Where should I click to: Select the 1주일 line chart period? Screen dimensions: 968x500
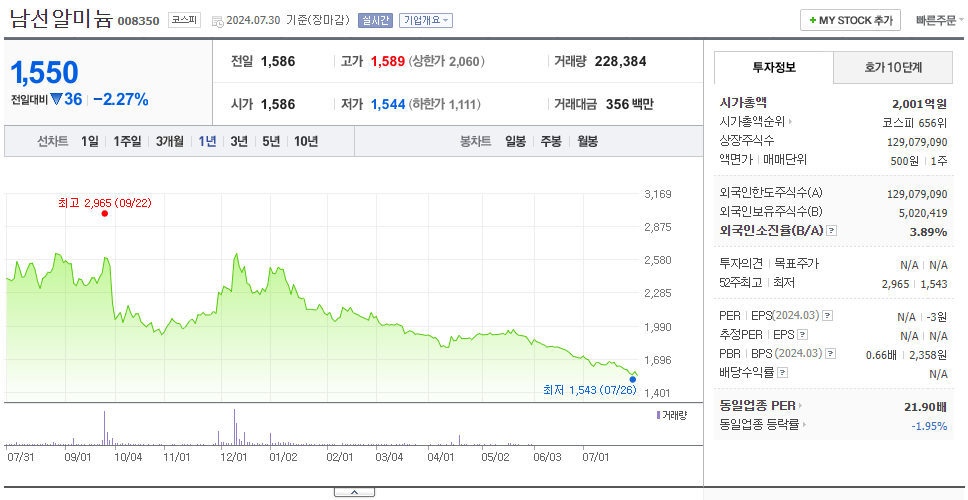[x=127, y=141]
